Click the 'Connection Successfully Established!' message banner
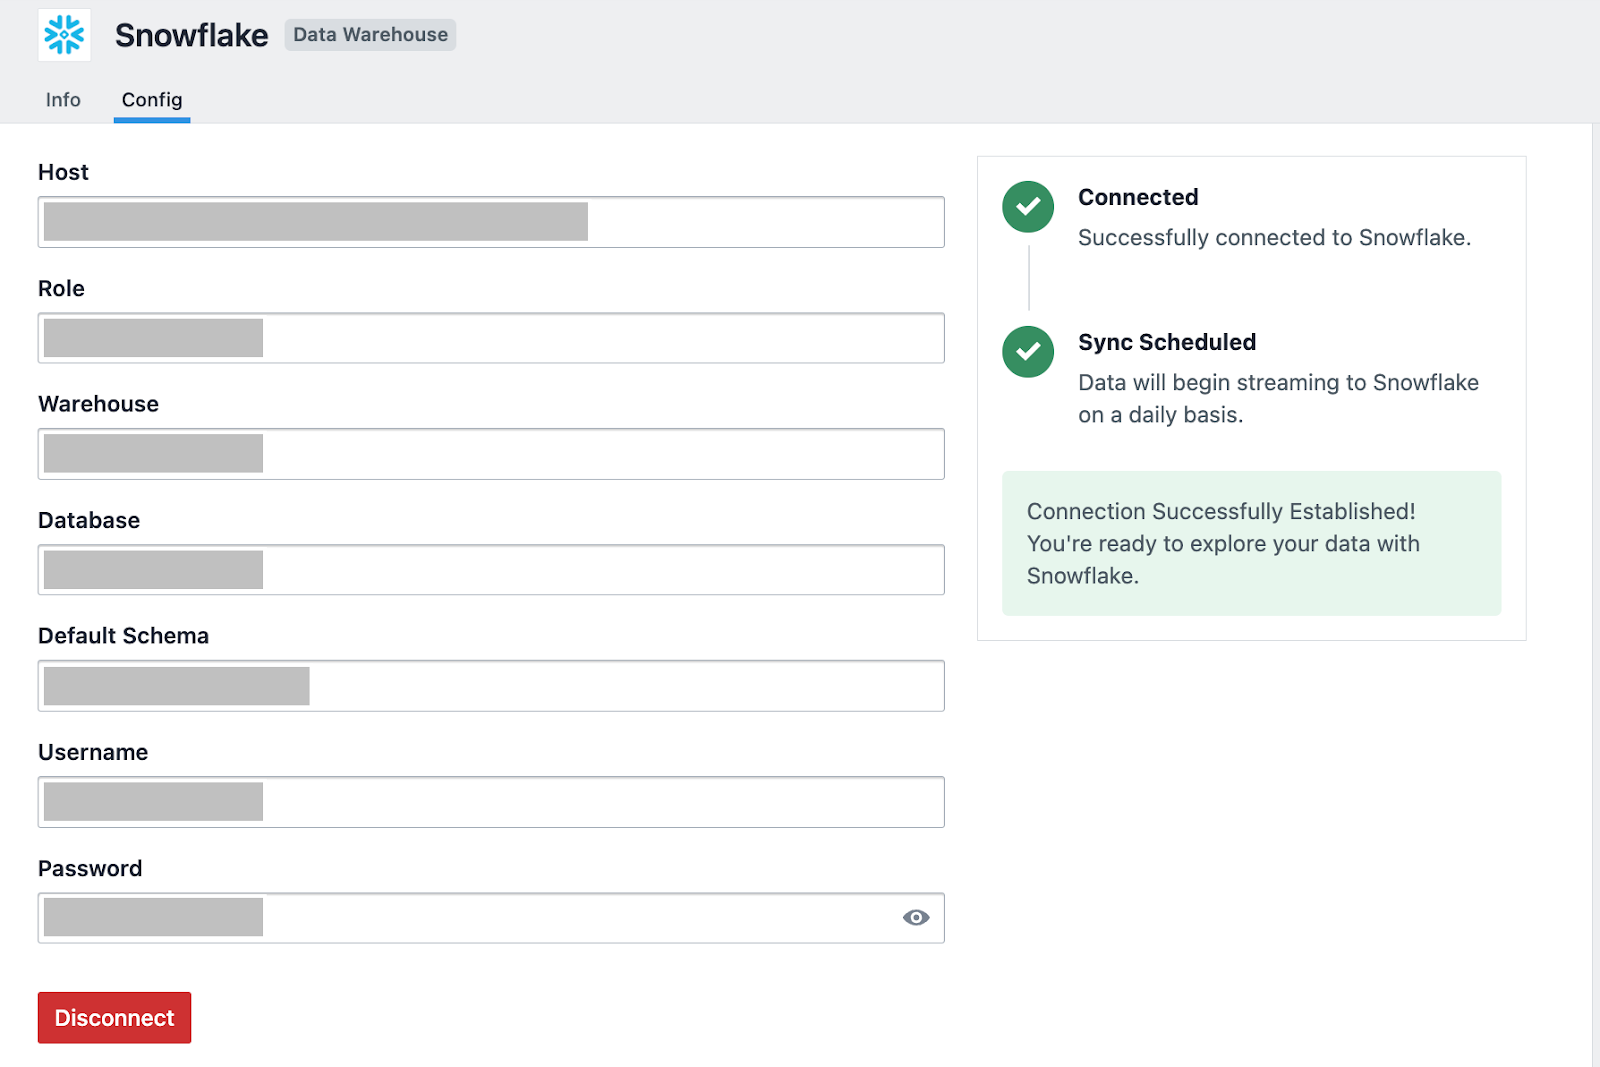Viewport: 1600px width, 1067px height. point(1251,543)
